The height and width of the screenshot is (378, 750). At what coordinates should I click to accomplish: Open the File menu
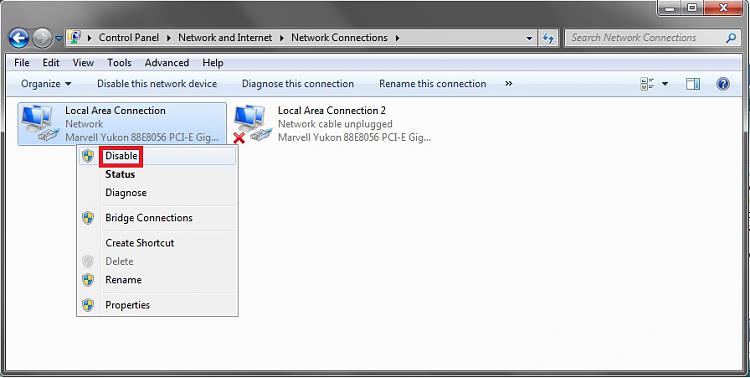click(22, 63)
